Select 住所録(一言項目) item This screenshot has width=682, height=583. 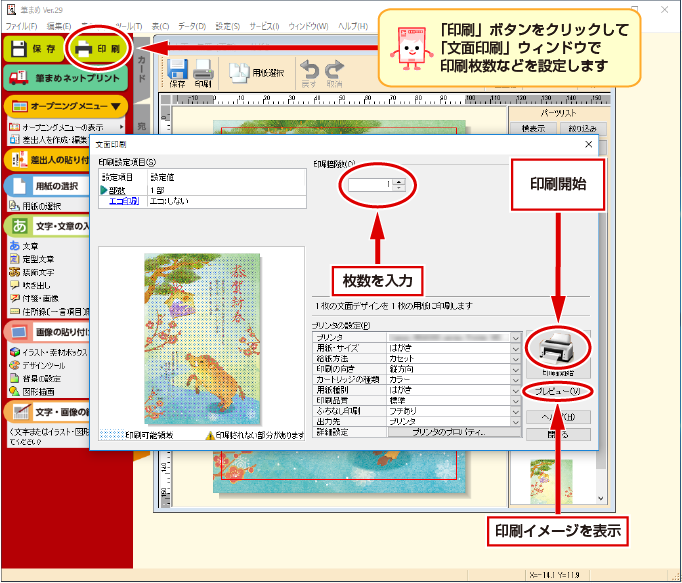click(x=49, y=312)
